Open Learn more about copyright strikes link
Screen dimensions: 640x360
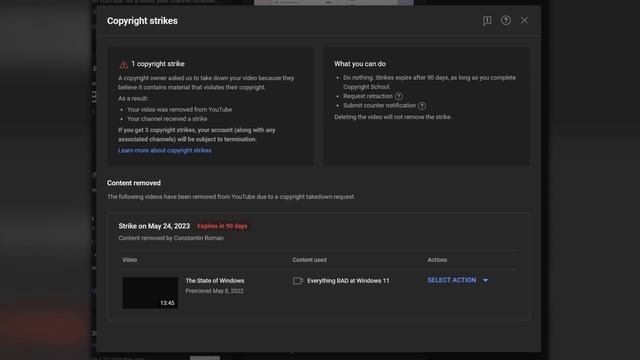(165, 150)
